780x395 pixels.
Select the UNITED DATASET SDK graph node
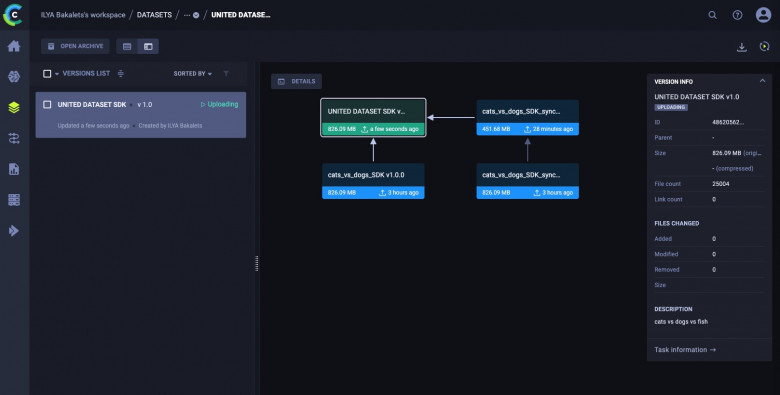373,117
